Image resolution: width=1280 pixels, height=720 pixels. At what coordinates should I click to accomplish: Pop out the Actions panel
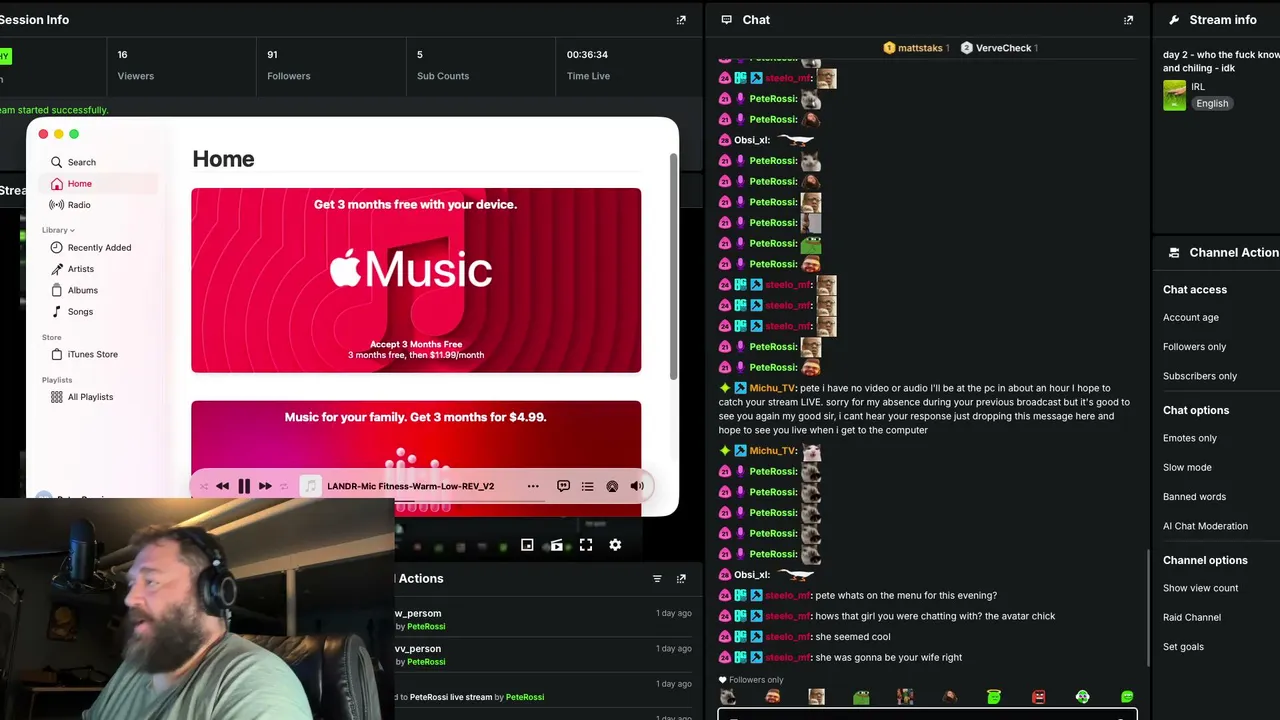tap(681, 579)
